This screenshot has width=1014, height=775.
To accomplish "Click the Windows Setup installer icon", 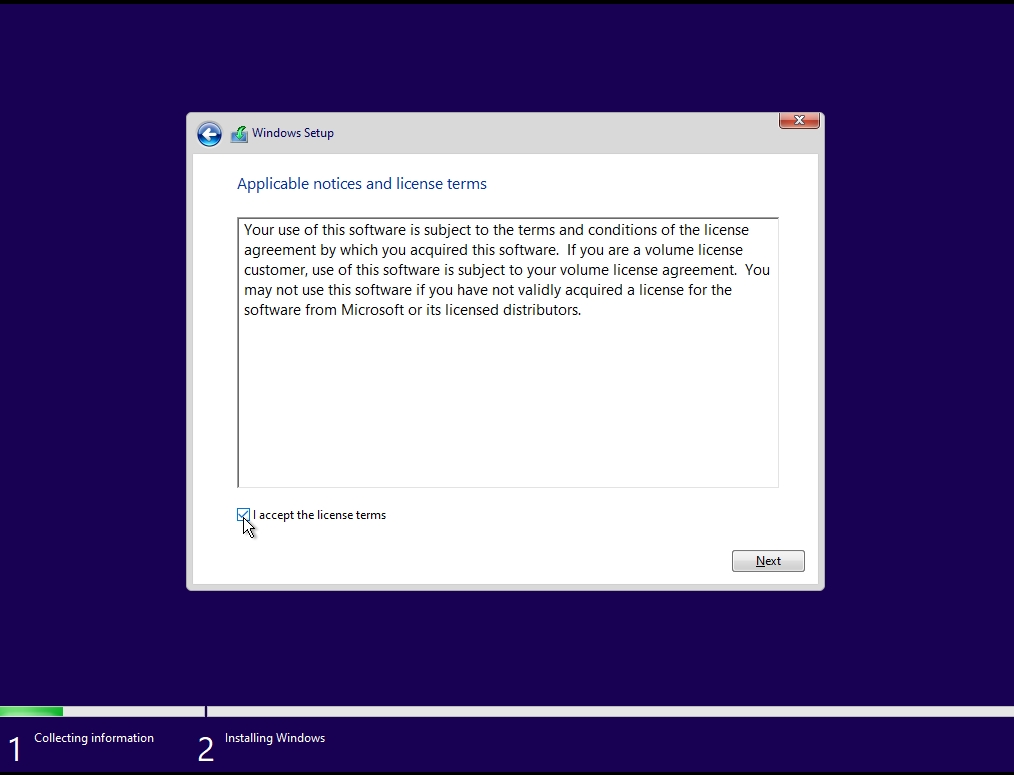I will coord(239,134).
